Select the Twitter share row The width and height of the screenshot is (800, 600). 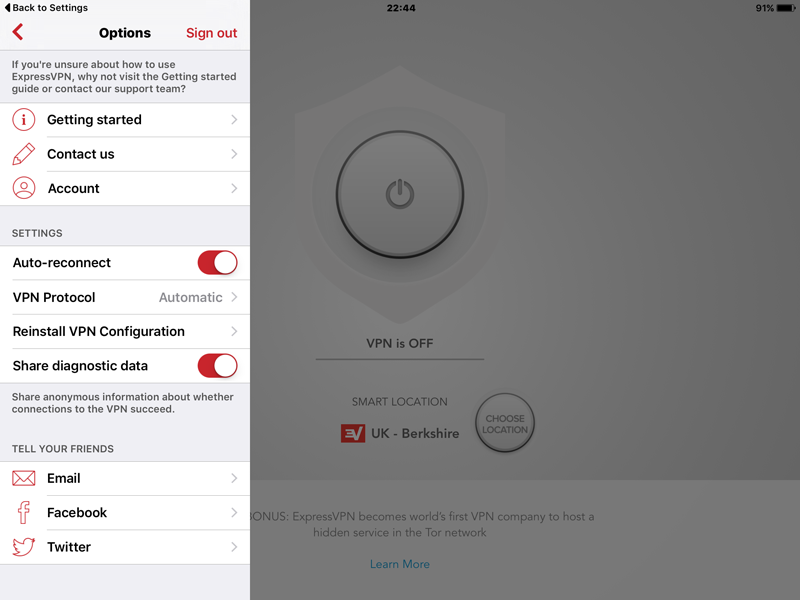[125, 547]
